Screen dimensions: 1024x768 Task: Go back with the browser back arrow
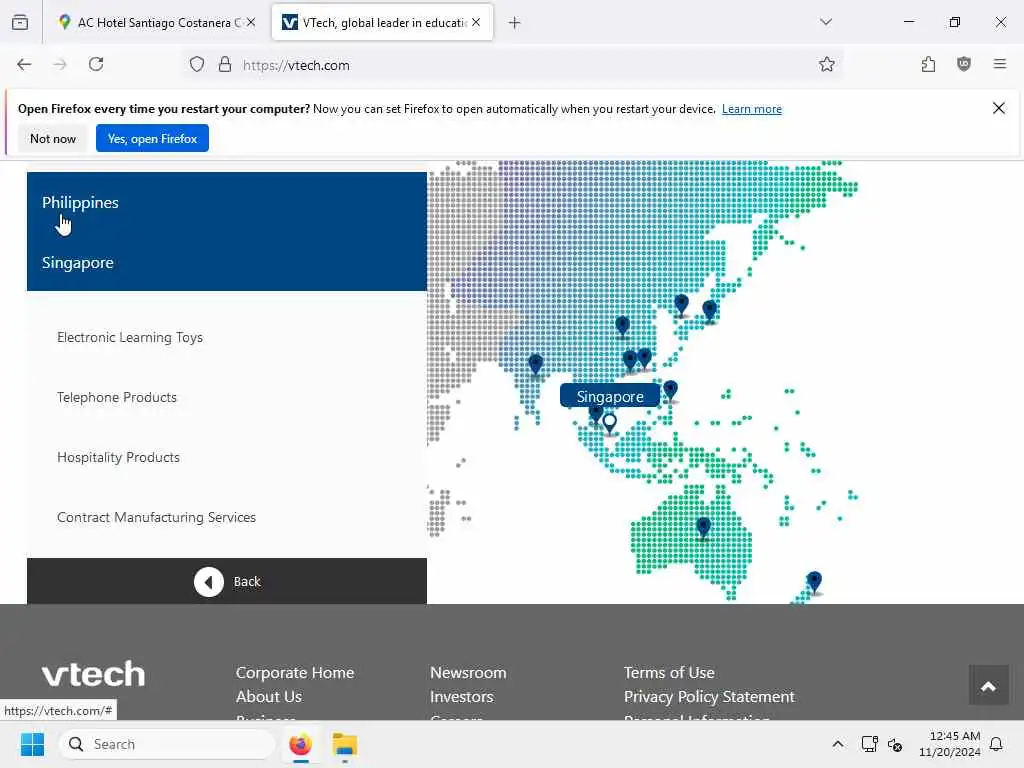tap(24, 65)
